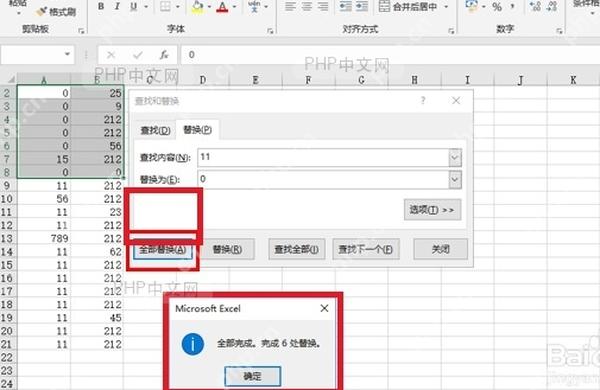Click the cell borders icon
This screenshot has height=390, width=600.
click(x=165, y=6)
